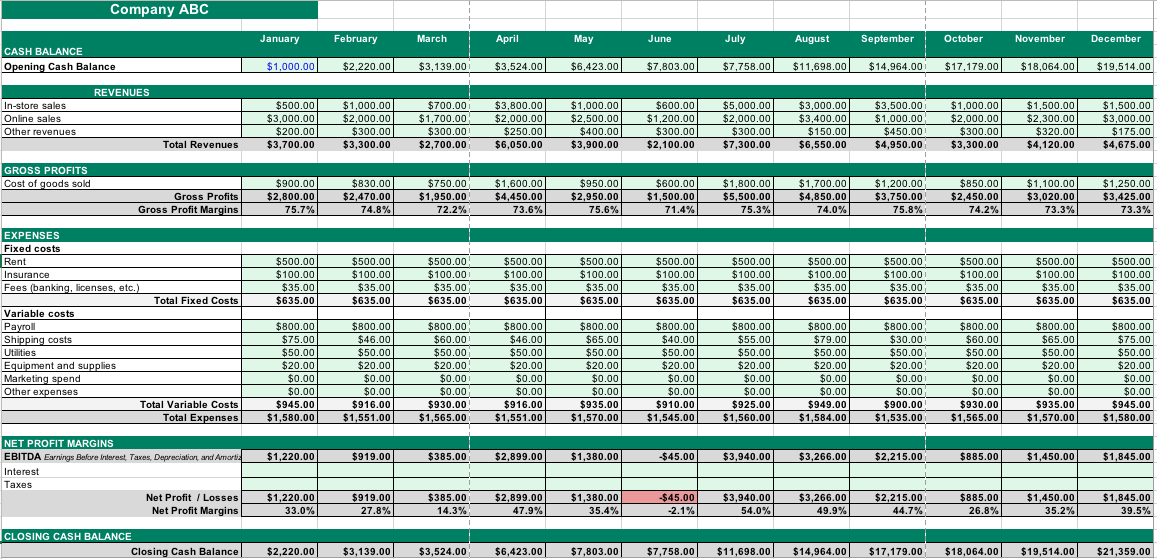Select October opening cash balance $17,179.00
The width and height of the screenshot is (1157, 559).
[964, 66]
